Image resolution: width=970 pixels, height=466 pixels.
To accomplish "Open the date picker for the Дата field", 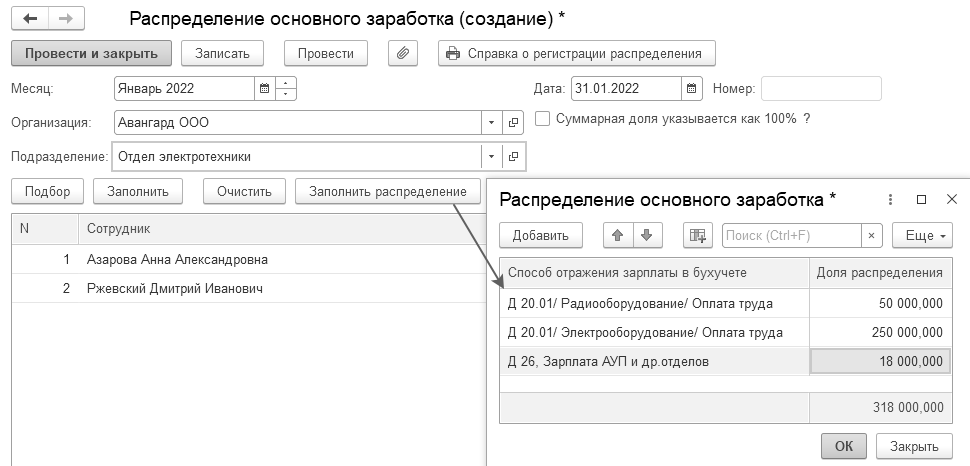I will pyautogui.click(x=691, y=88).
